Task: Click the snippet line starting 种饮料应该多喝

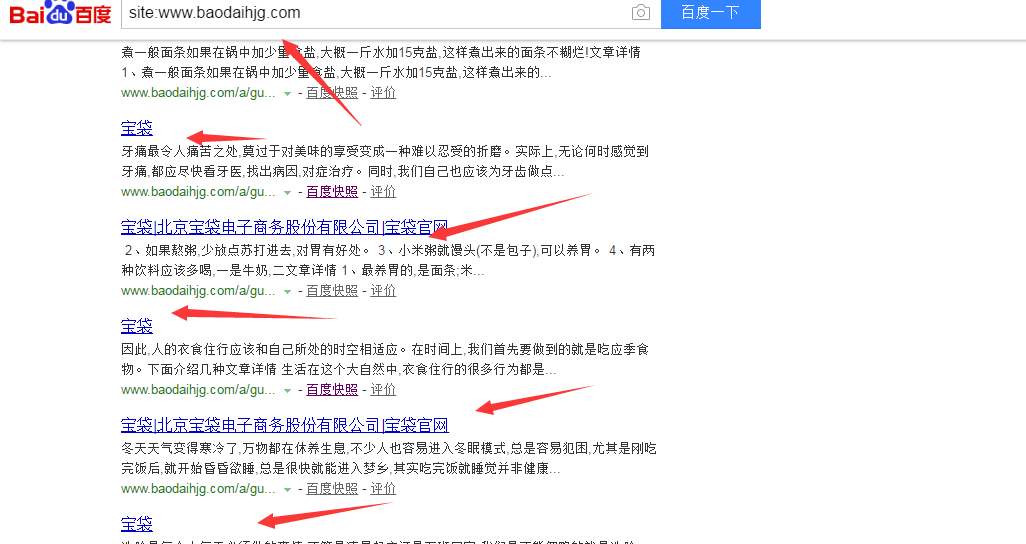Action: tap(303, 270)
